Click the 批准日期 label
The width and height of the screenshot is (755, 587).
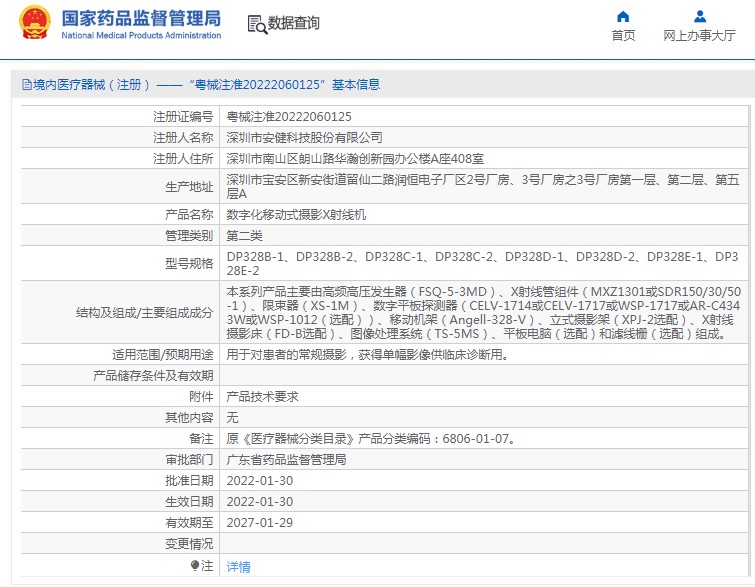(x=189, y=481)
